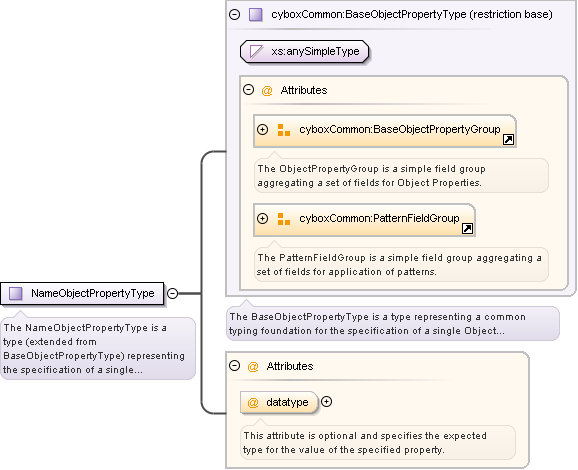Select the NameObjectPropertyType label
The height and width of the screenshot is (470, 578).
[x=93, y=293]
